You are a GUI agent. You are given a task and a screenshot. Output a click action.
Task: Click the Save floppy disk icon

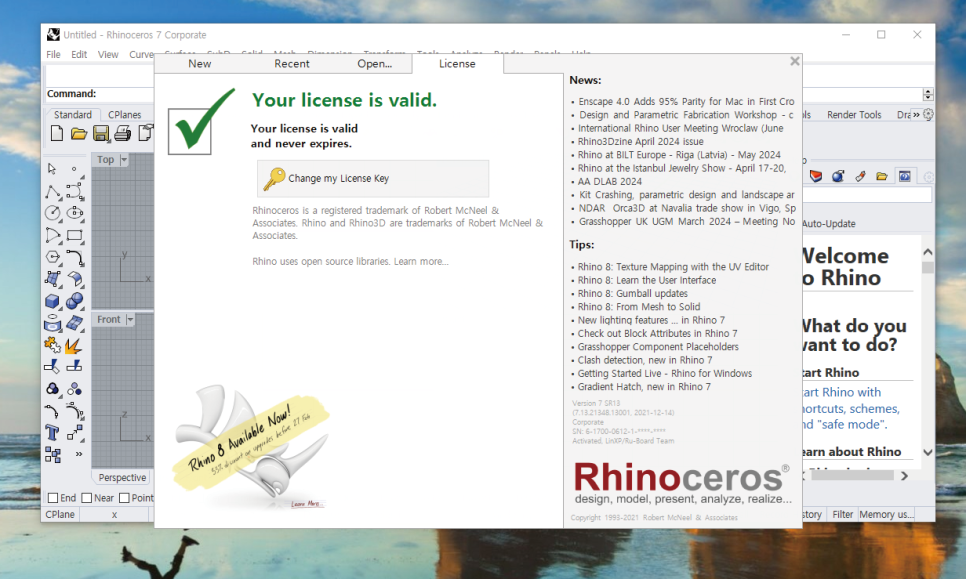click(x=101, y=133)
